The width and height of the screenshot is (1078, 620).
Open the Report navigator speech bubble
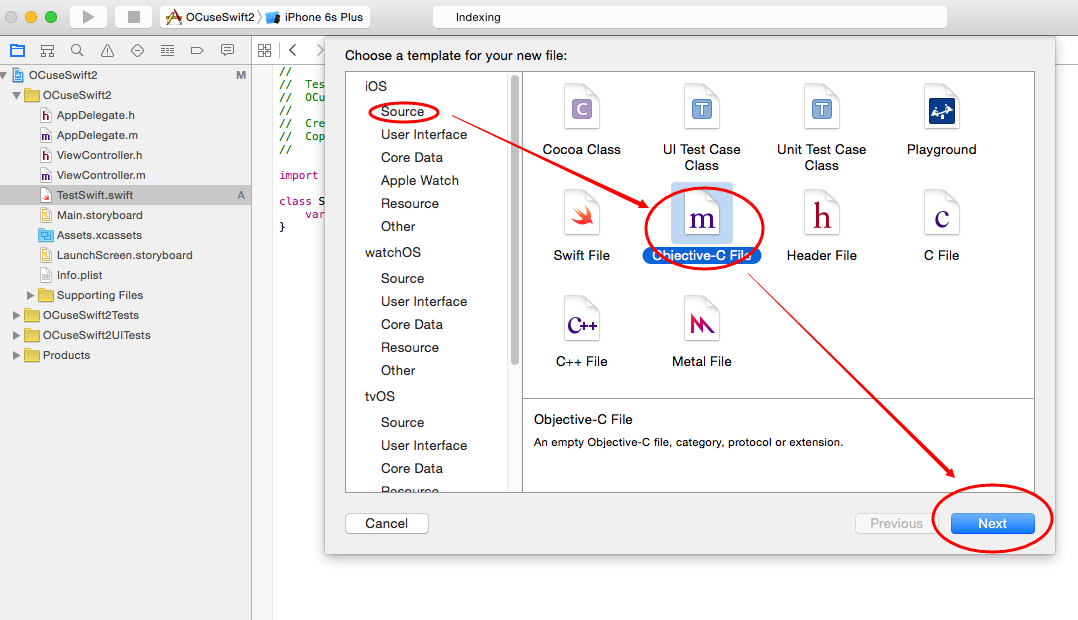coord(227,50)
